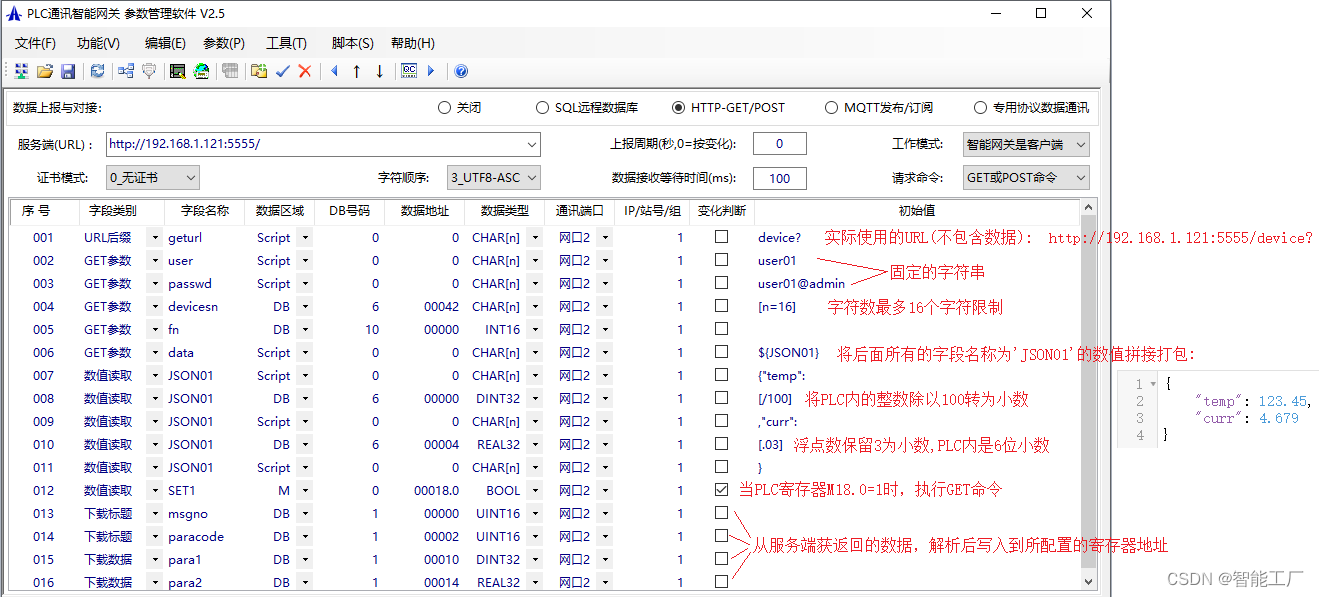Open a saved parameter file
This screenshot has width=1319, height=597.
[x=44, y=70]
